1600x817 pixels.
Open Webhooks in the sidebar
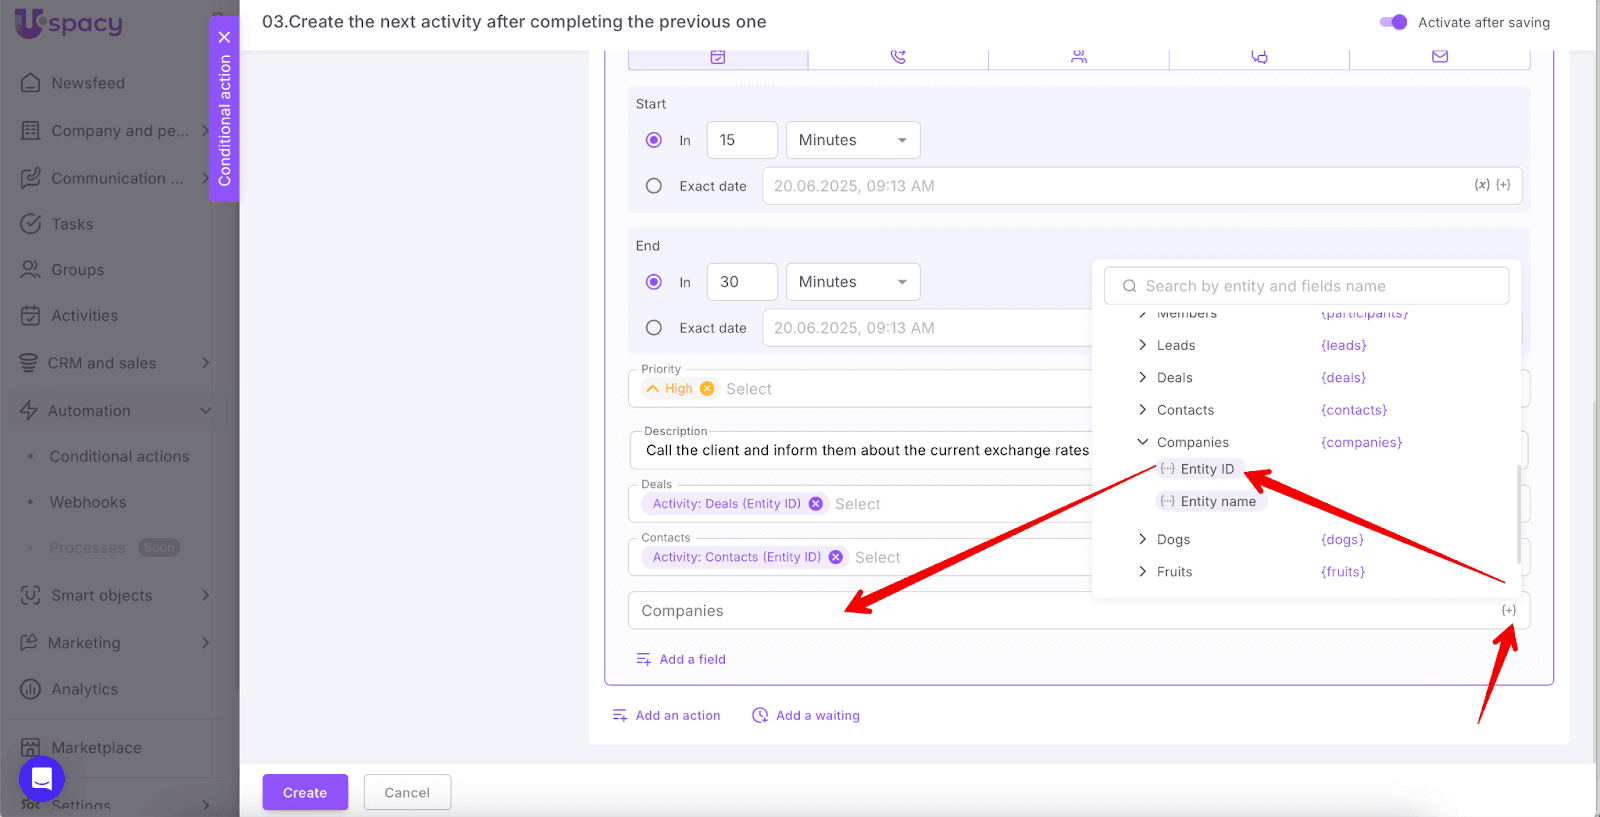tap(88, 502)
